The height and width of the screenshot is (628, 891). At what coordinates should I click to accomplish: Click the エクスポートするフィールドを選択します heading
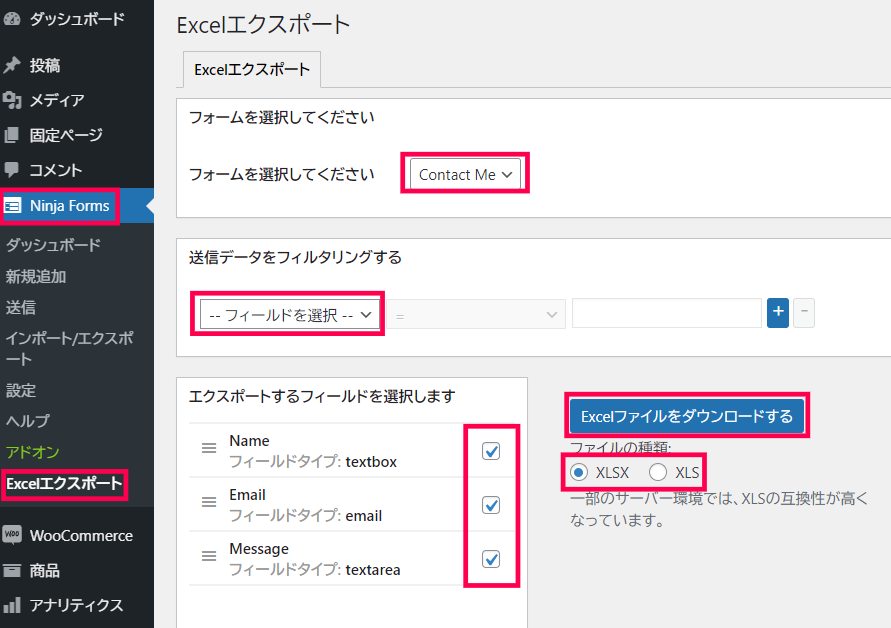(322, 396)
